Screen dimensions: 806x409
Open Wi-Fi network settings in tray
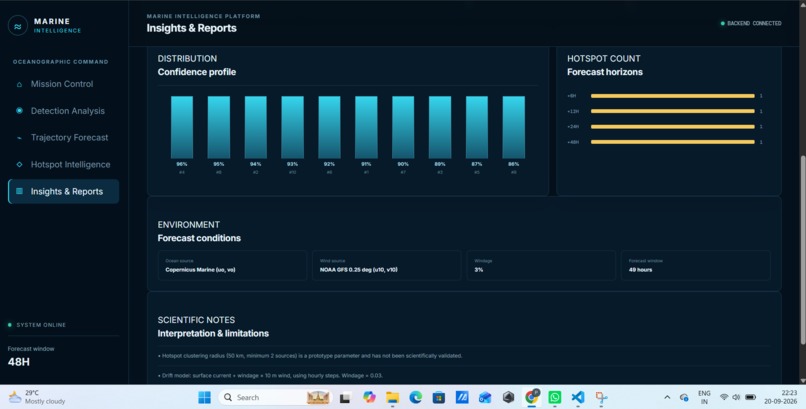click(724, 397)
